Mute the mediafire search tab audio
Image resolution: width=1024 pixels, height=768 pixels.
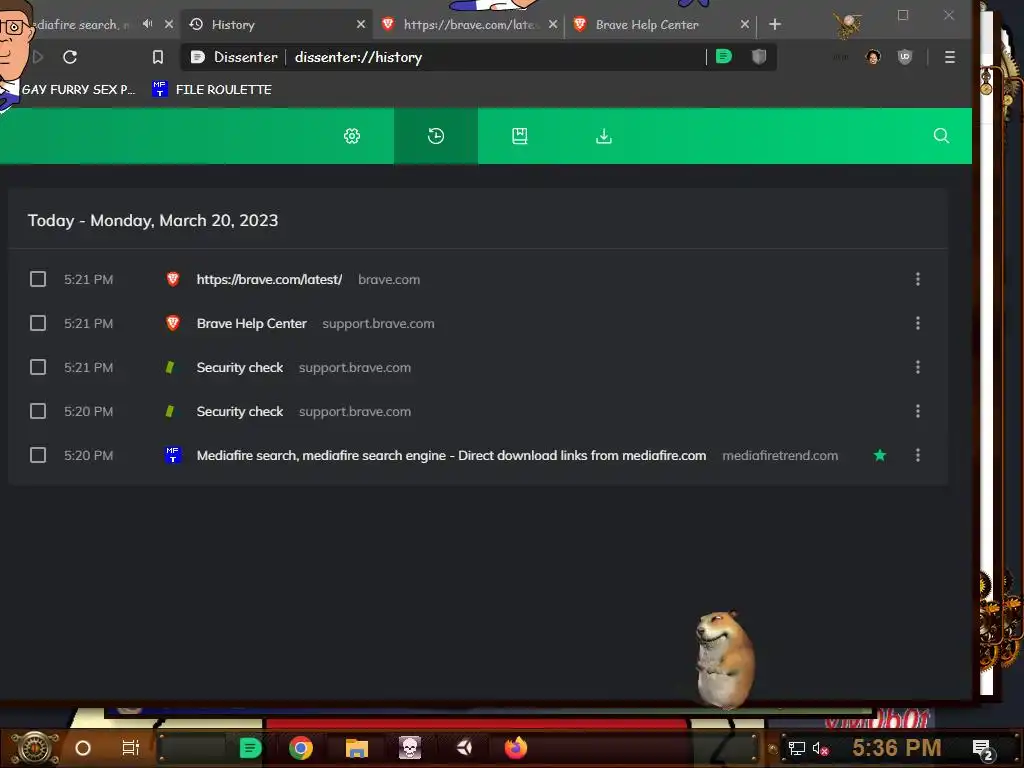pyautogui.click(x=148, y=24)
